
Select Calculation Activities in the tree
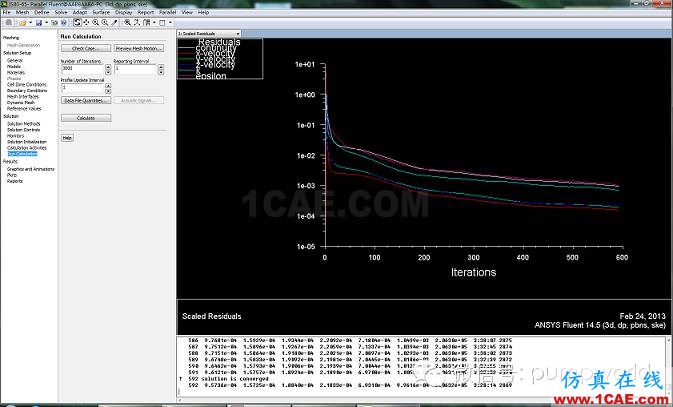27,148
